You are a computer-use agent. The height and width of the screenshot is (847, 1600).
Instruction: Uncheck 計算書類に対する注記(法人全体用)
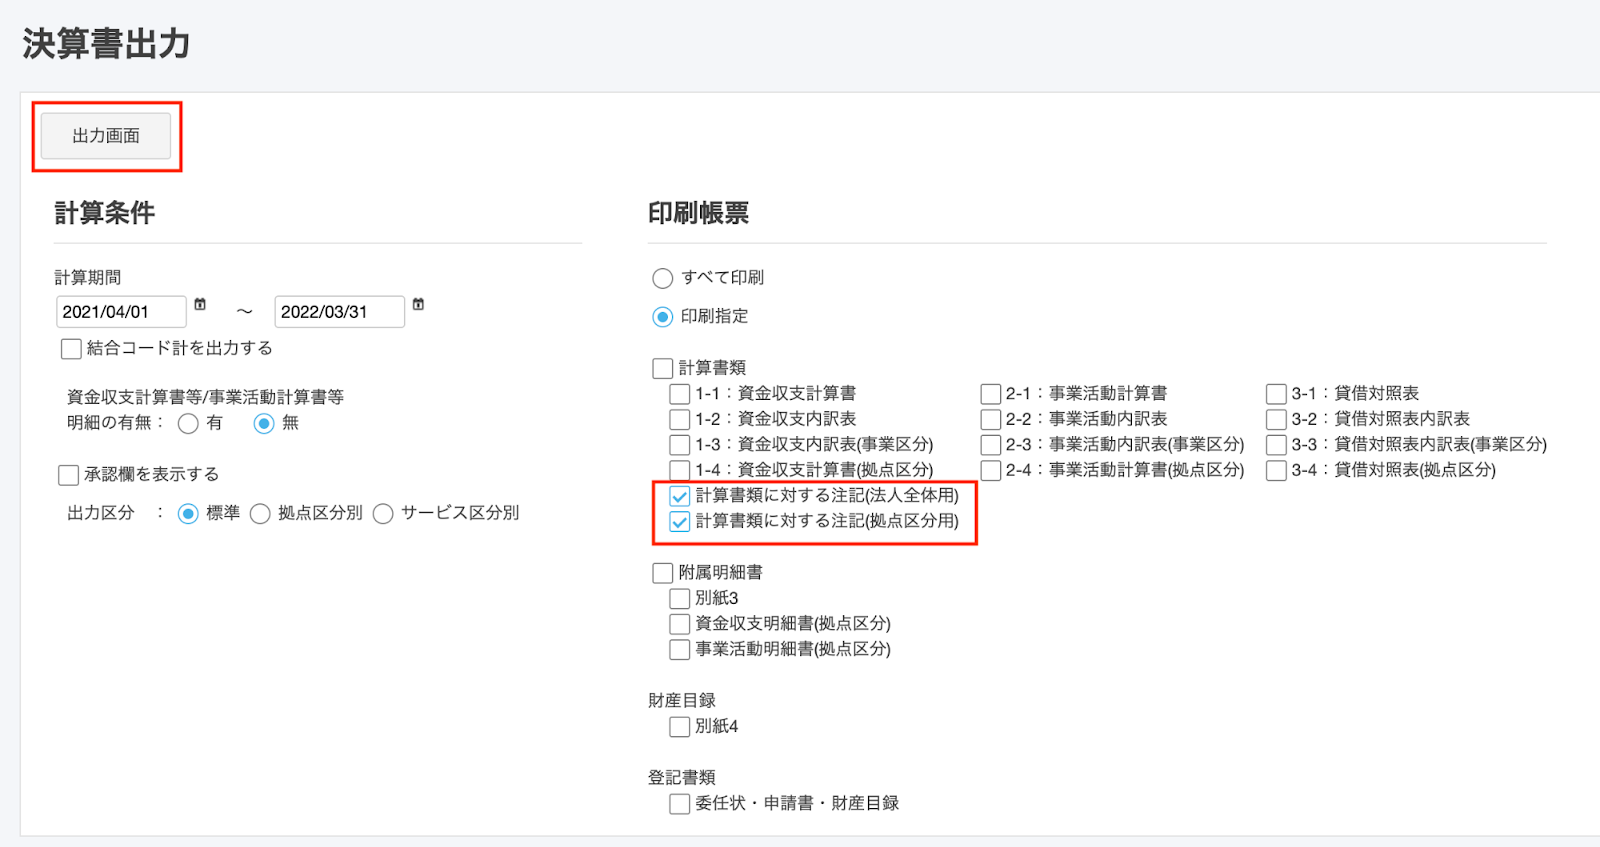[679, 496]
